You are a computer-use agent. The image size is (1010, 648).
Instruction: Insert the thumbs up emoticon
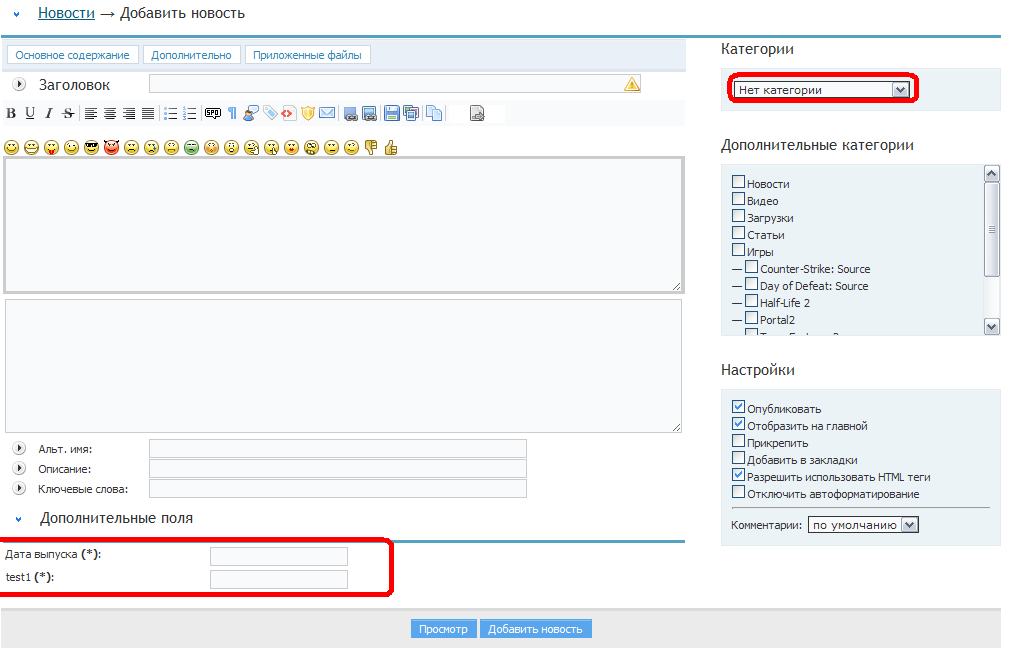(391, 148)
